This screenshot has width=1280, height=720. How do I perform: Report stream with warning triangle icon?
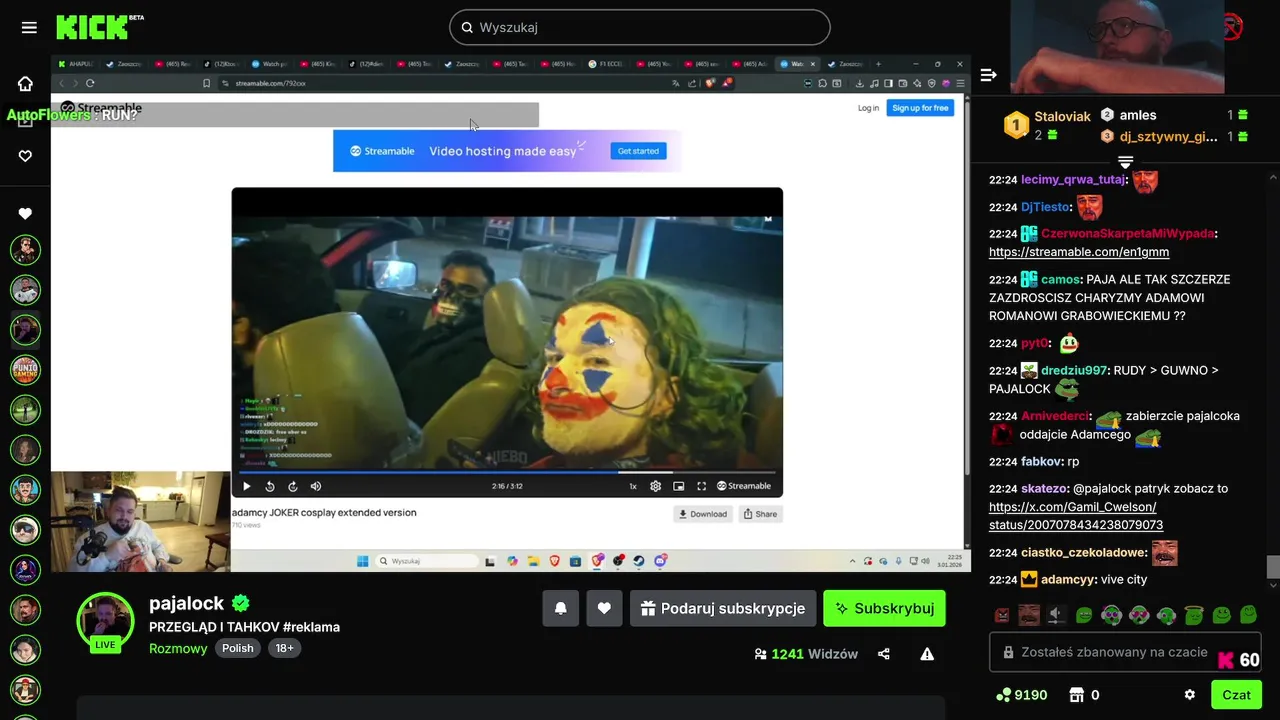pyautogui.click(x=927, y=654)
